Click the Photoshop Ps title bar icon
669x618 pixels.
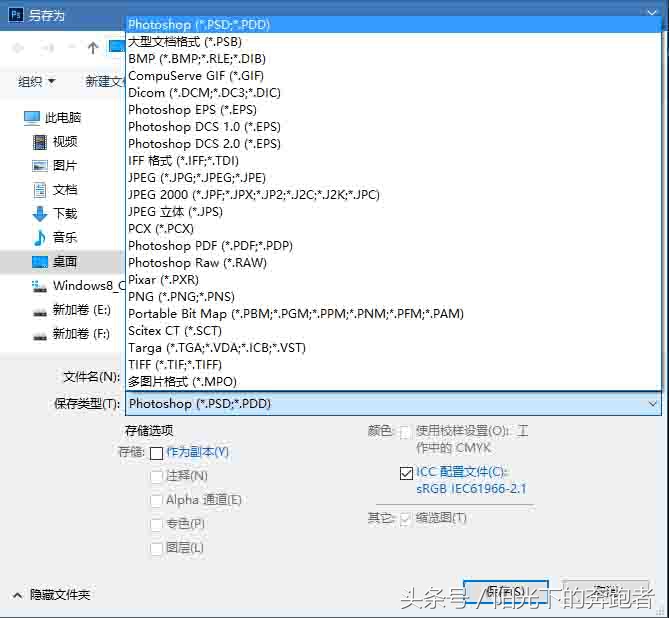(x=16, y=15)
